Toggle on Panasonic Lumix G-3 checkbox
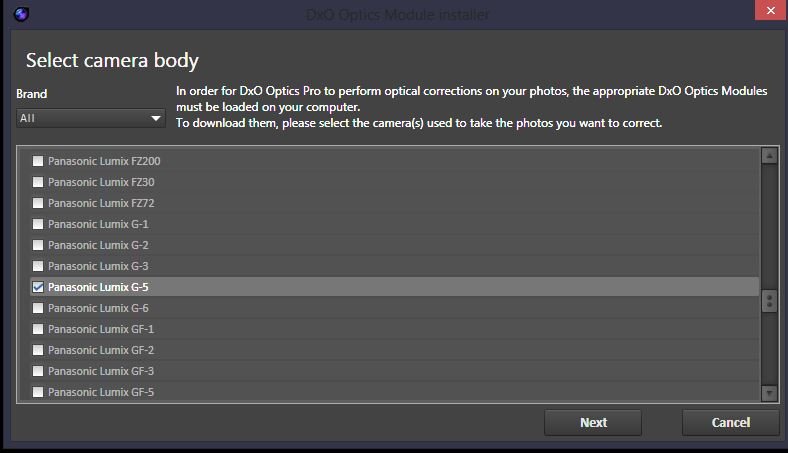Screen dimensions: 788x453 (x=38, y=266)
